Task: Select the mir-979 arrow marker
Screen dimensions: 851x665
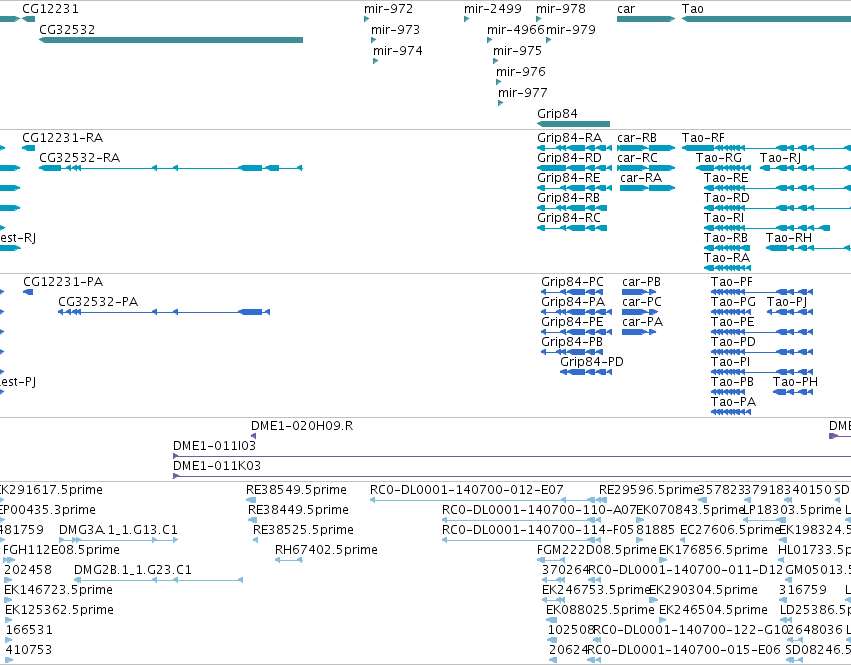Action: [549, 40]
